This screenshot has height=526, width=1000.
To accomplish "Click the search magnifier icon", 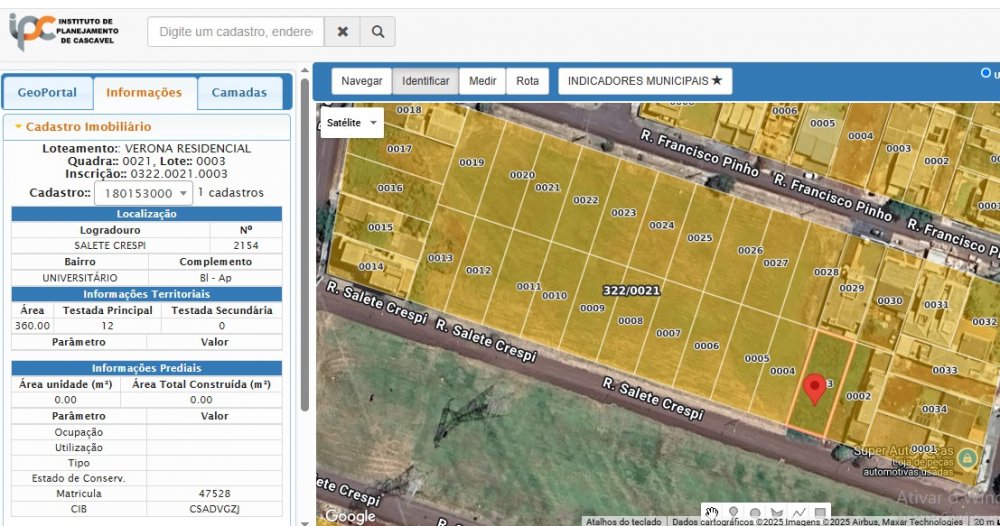I will (x=378, y=32).
